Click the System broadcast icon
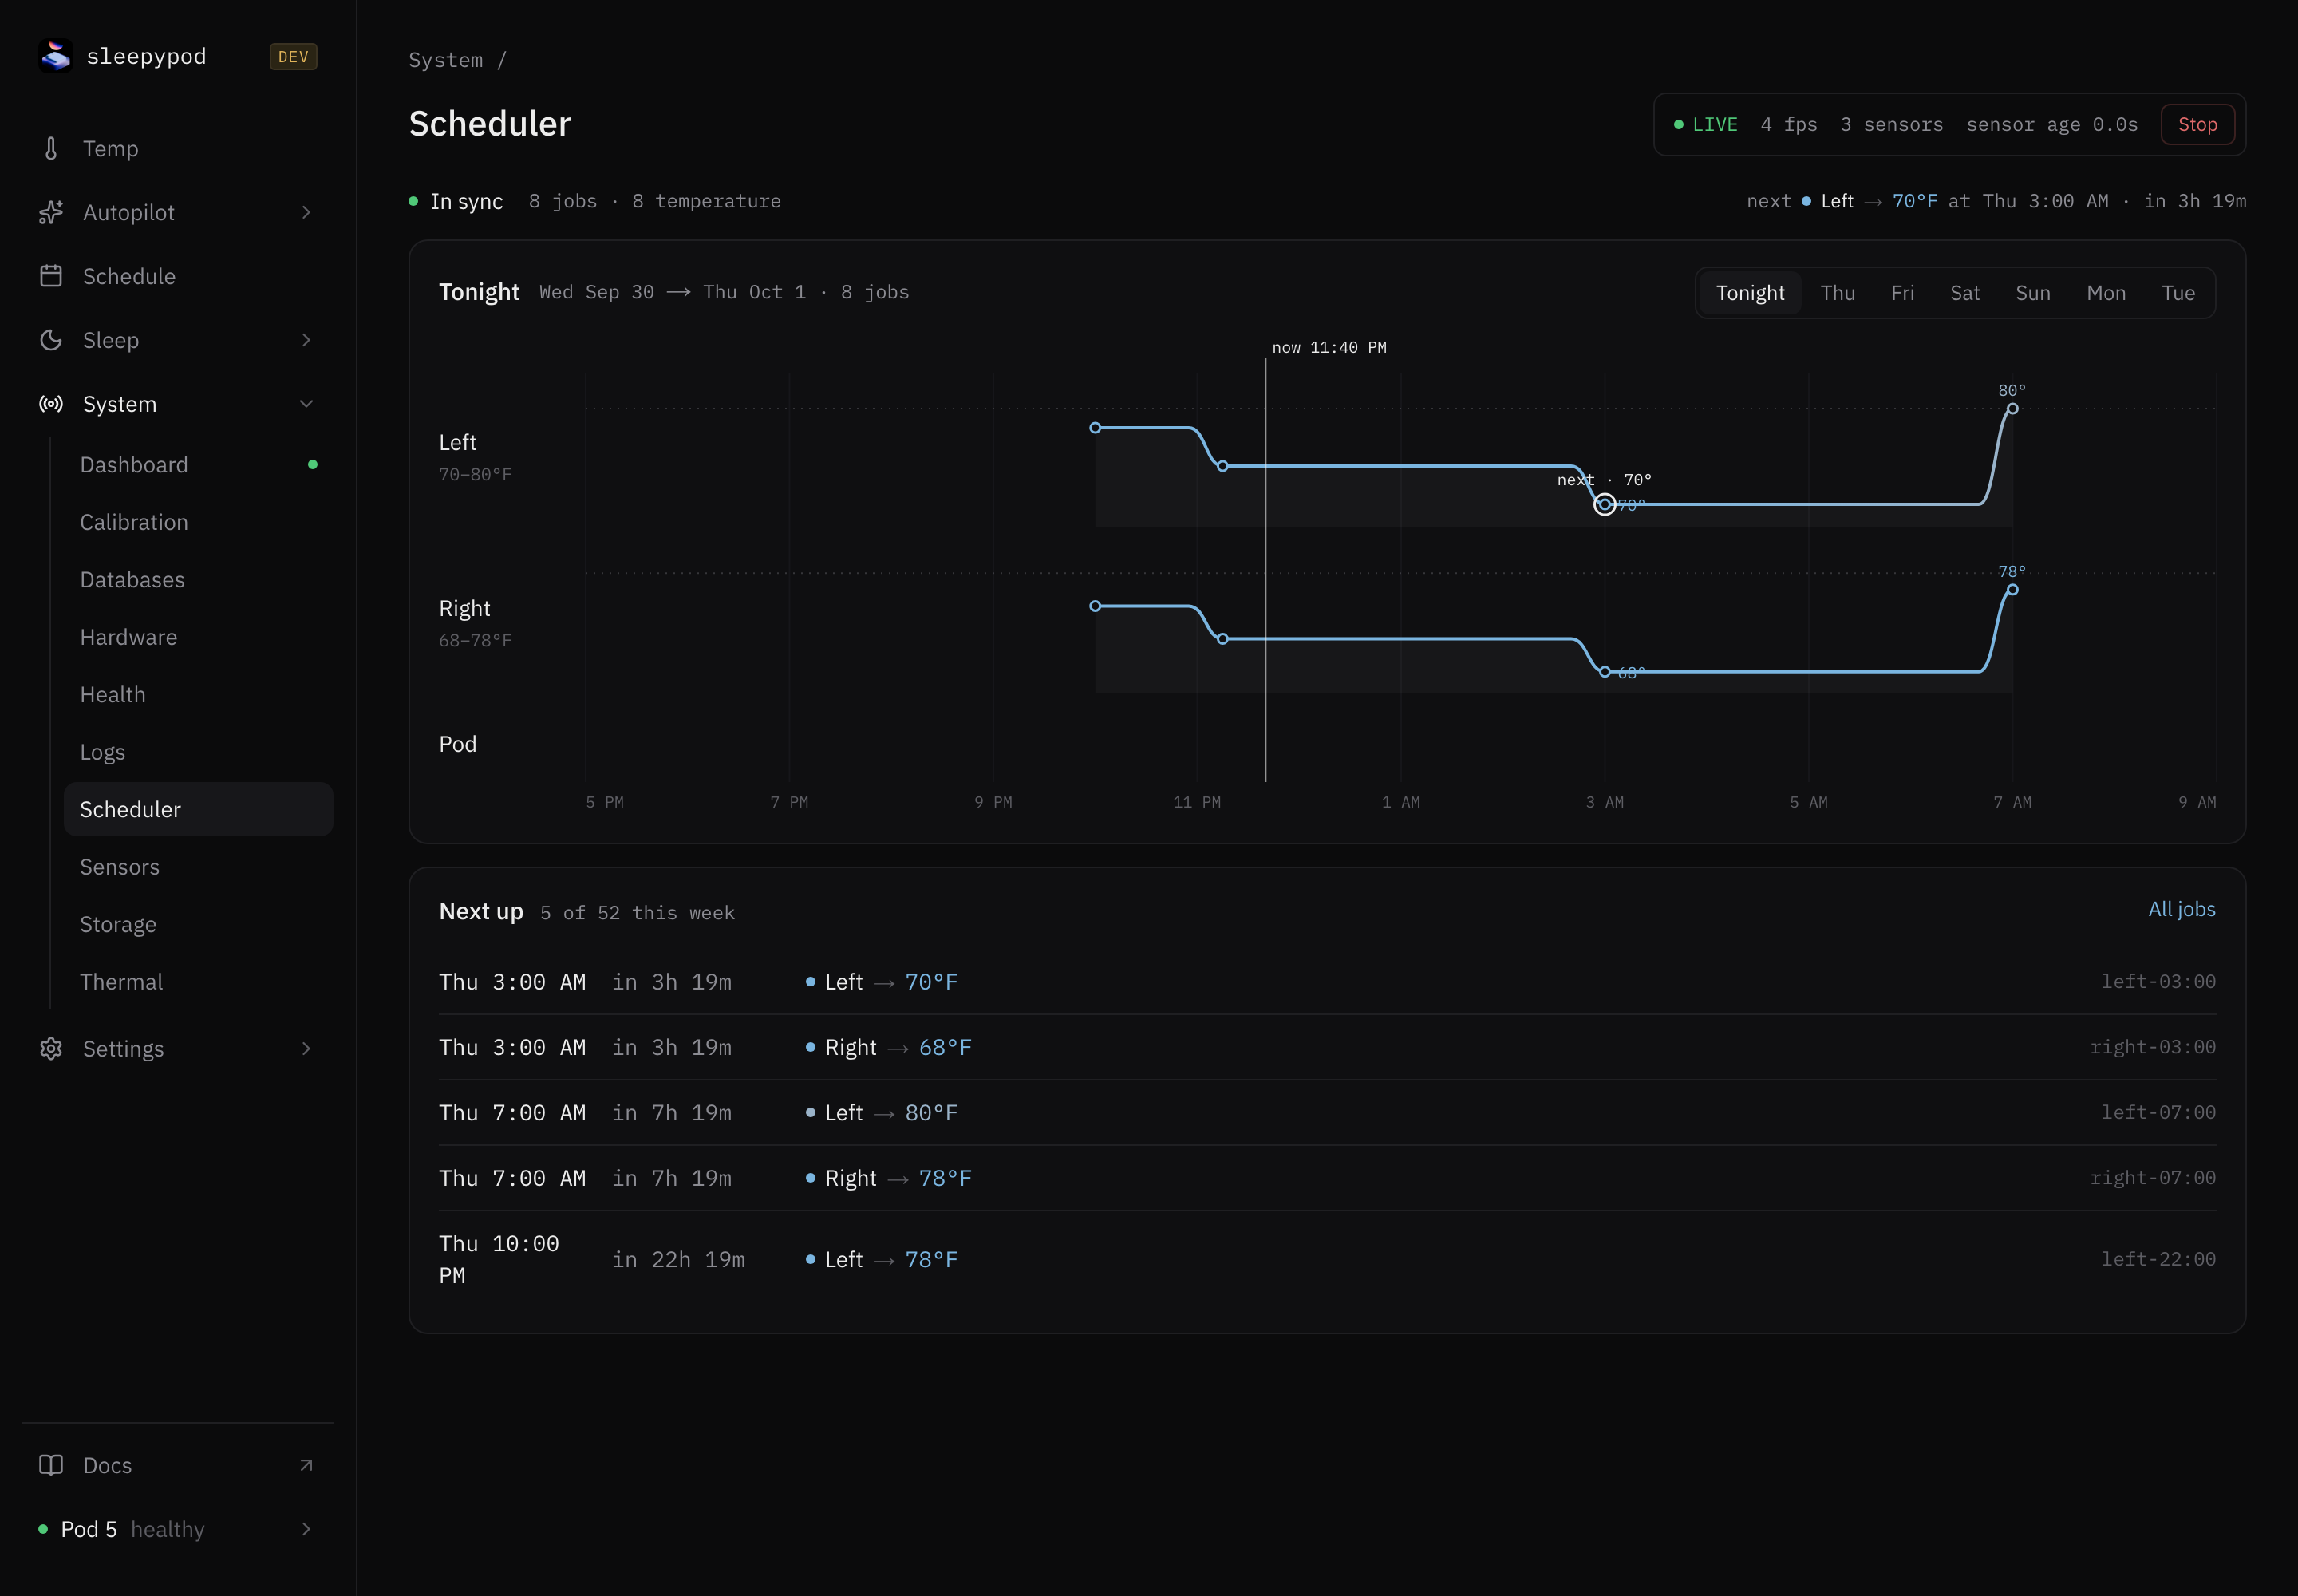The image size is (2298, 1596). pos(51,404)
